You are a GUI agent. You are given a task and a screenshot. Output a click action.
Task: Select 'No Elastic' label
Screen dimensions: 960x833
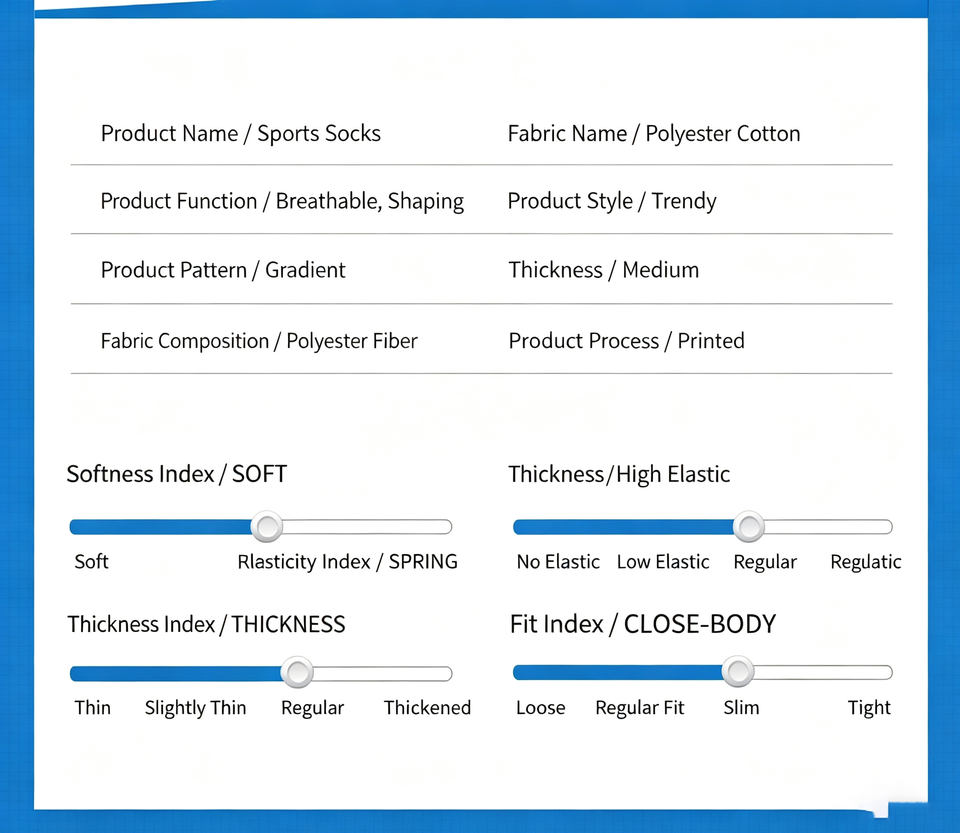558,561
